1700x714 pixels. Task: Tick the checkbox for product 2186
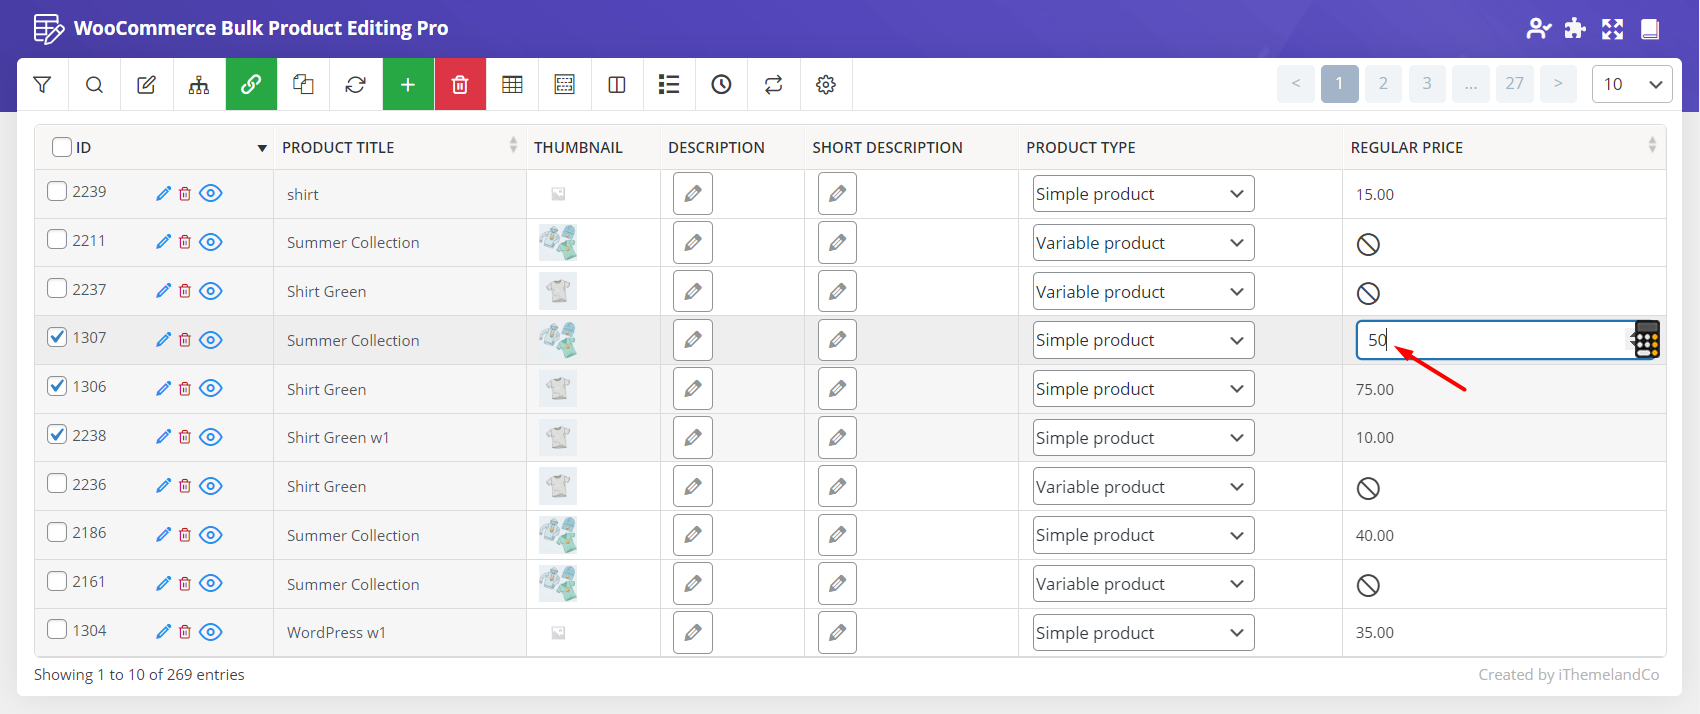pyautogui.click(x=58, y=532)
